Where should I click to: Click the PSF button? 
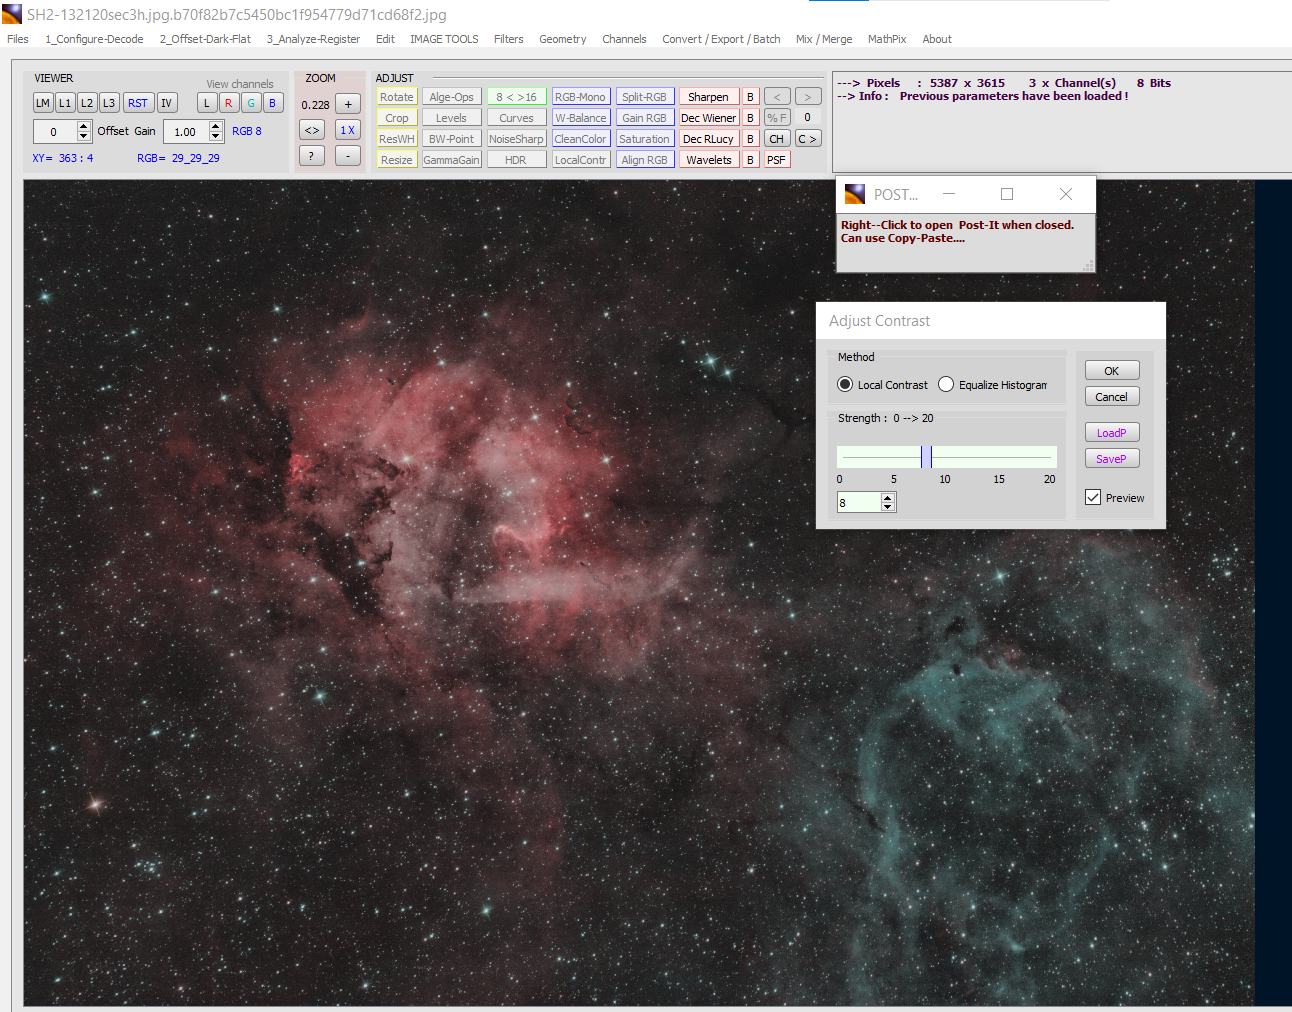pos(777,160)
